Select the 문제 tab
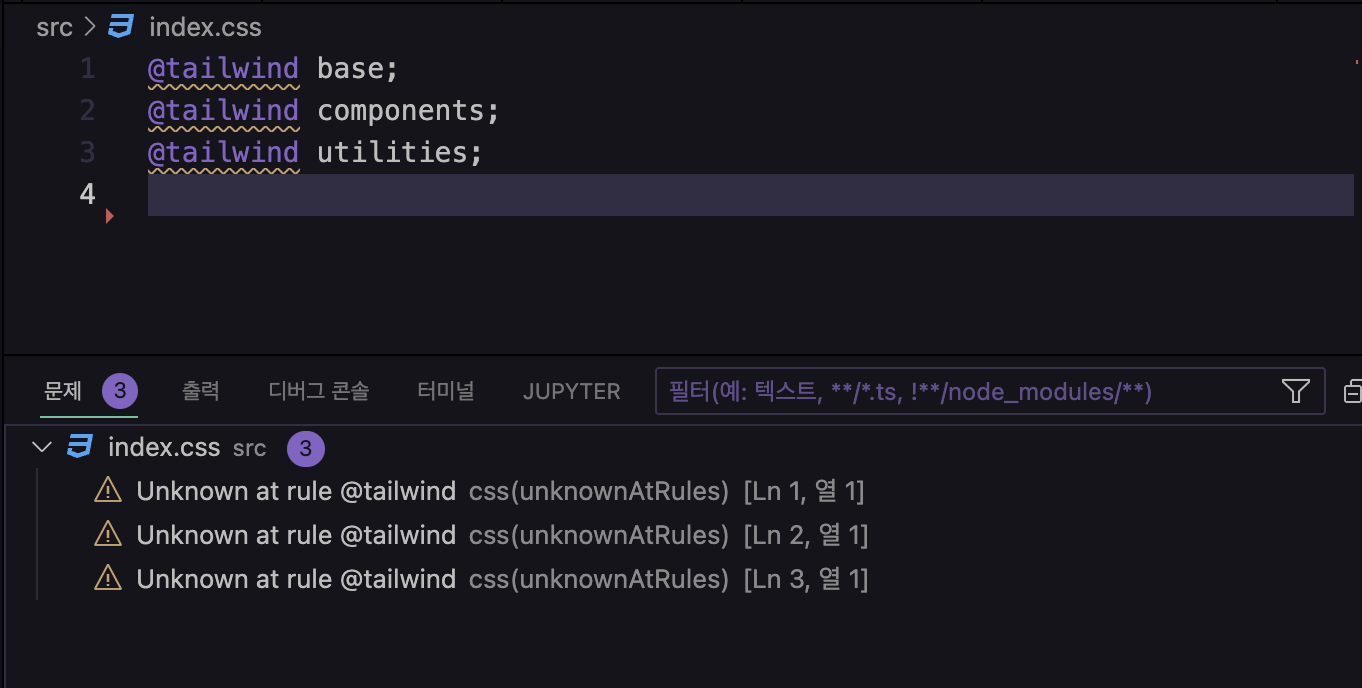The height and width of the screenshot is (688, 1362). point(63,391)
